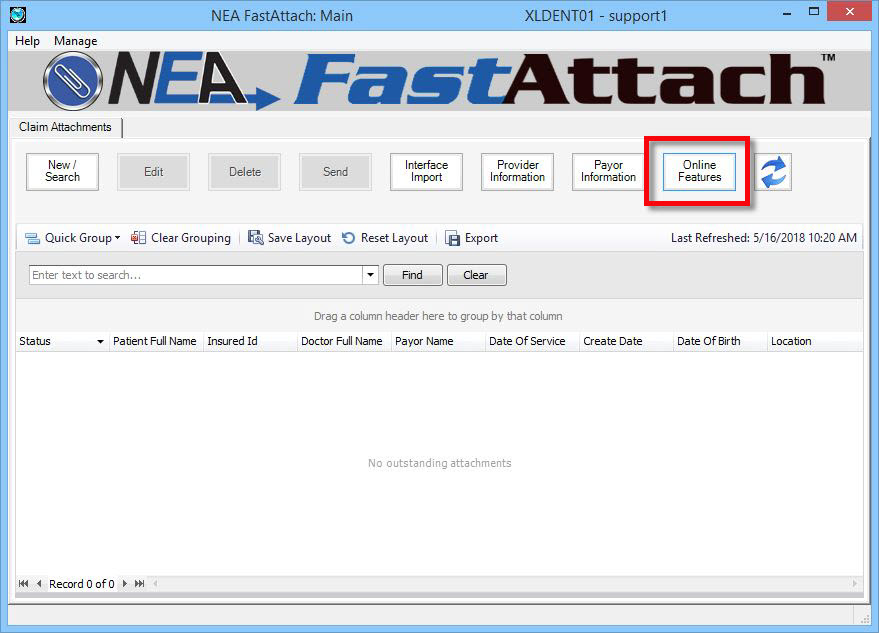
Task: Click the blue refresh arrows icon
Action: (773, 172)
